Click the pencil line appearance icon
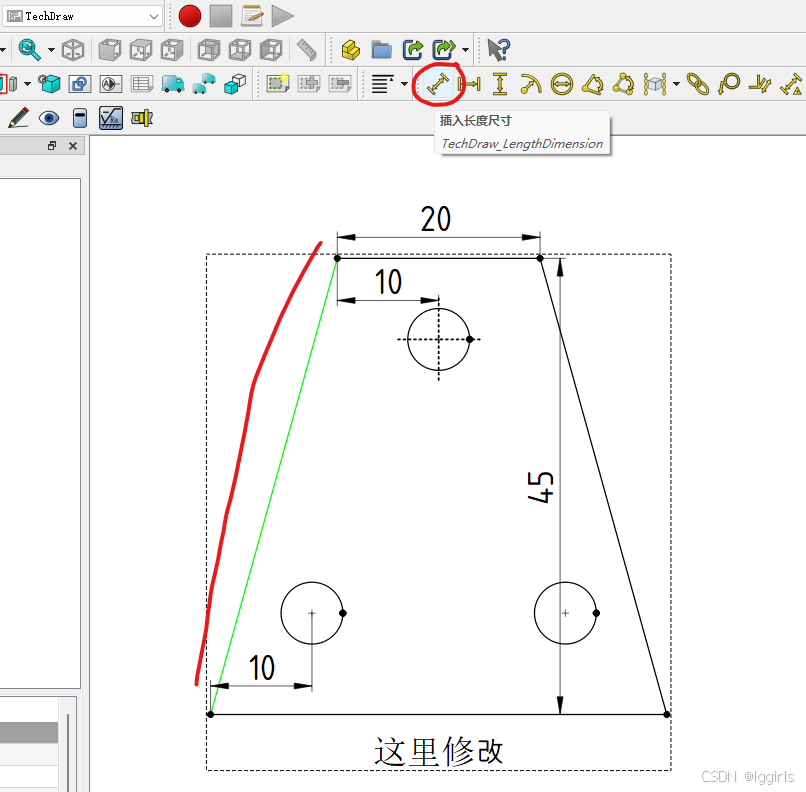Image resolution: width=806 pixels, height=792 pixels. (x=19, y=118)
